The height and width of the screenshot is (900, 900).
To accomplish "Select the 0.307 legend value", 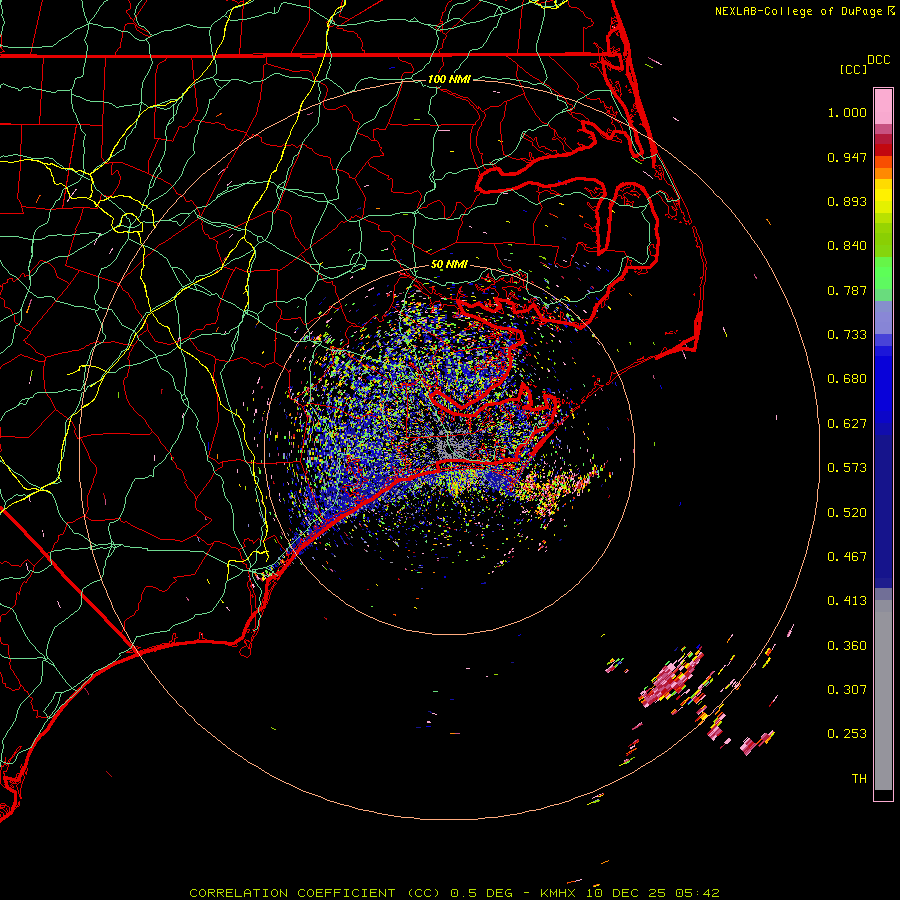I will (847, 690).
